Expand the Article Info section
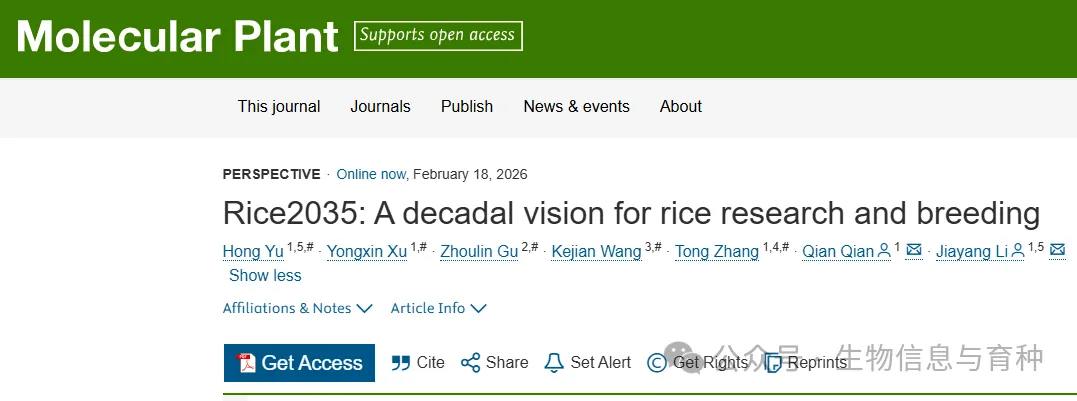The width and height of the screenshot is (1077, 401). point(438,308)
